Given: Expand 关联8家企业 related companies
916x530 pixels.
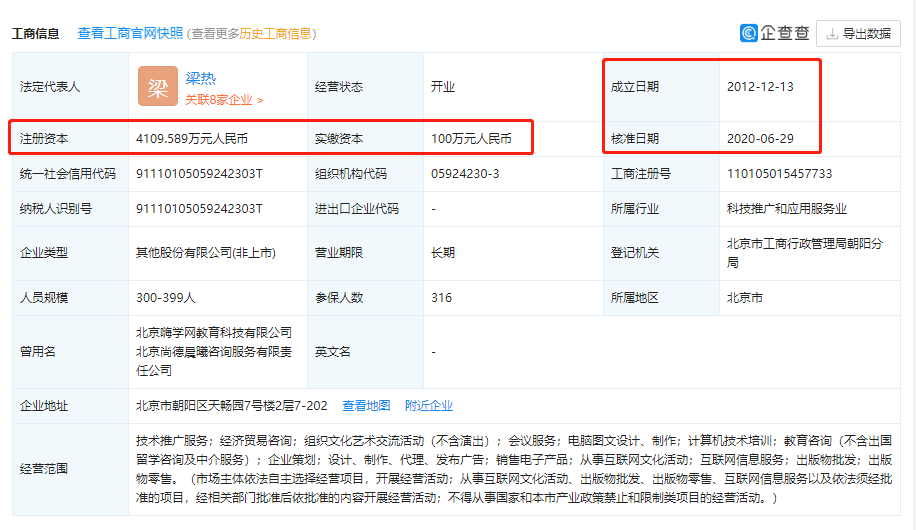Looking at the screenshot, I should [x=224, y=100].
